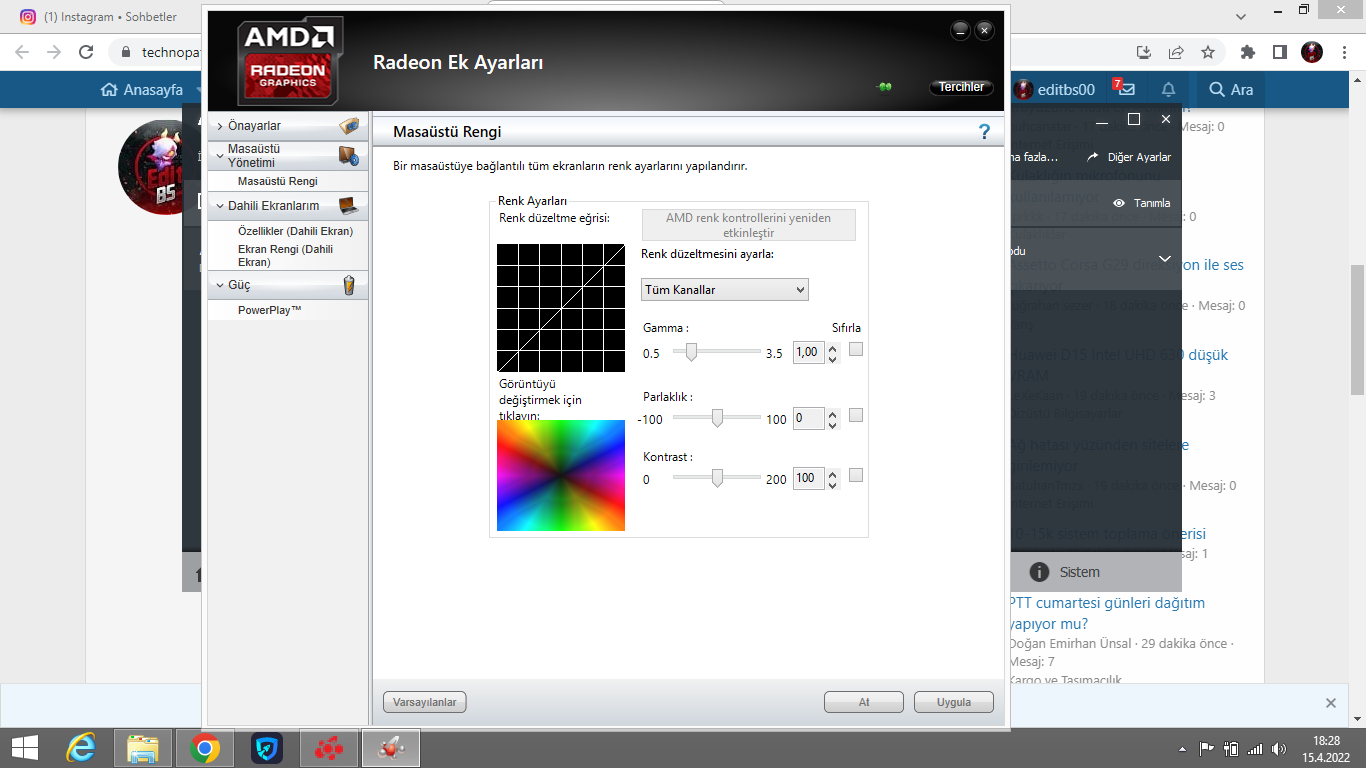Click the Uygula apply button

point(954,702)
